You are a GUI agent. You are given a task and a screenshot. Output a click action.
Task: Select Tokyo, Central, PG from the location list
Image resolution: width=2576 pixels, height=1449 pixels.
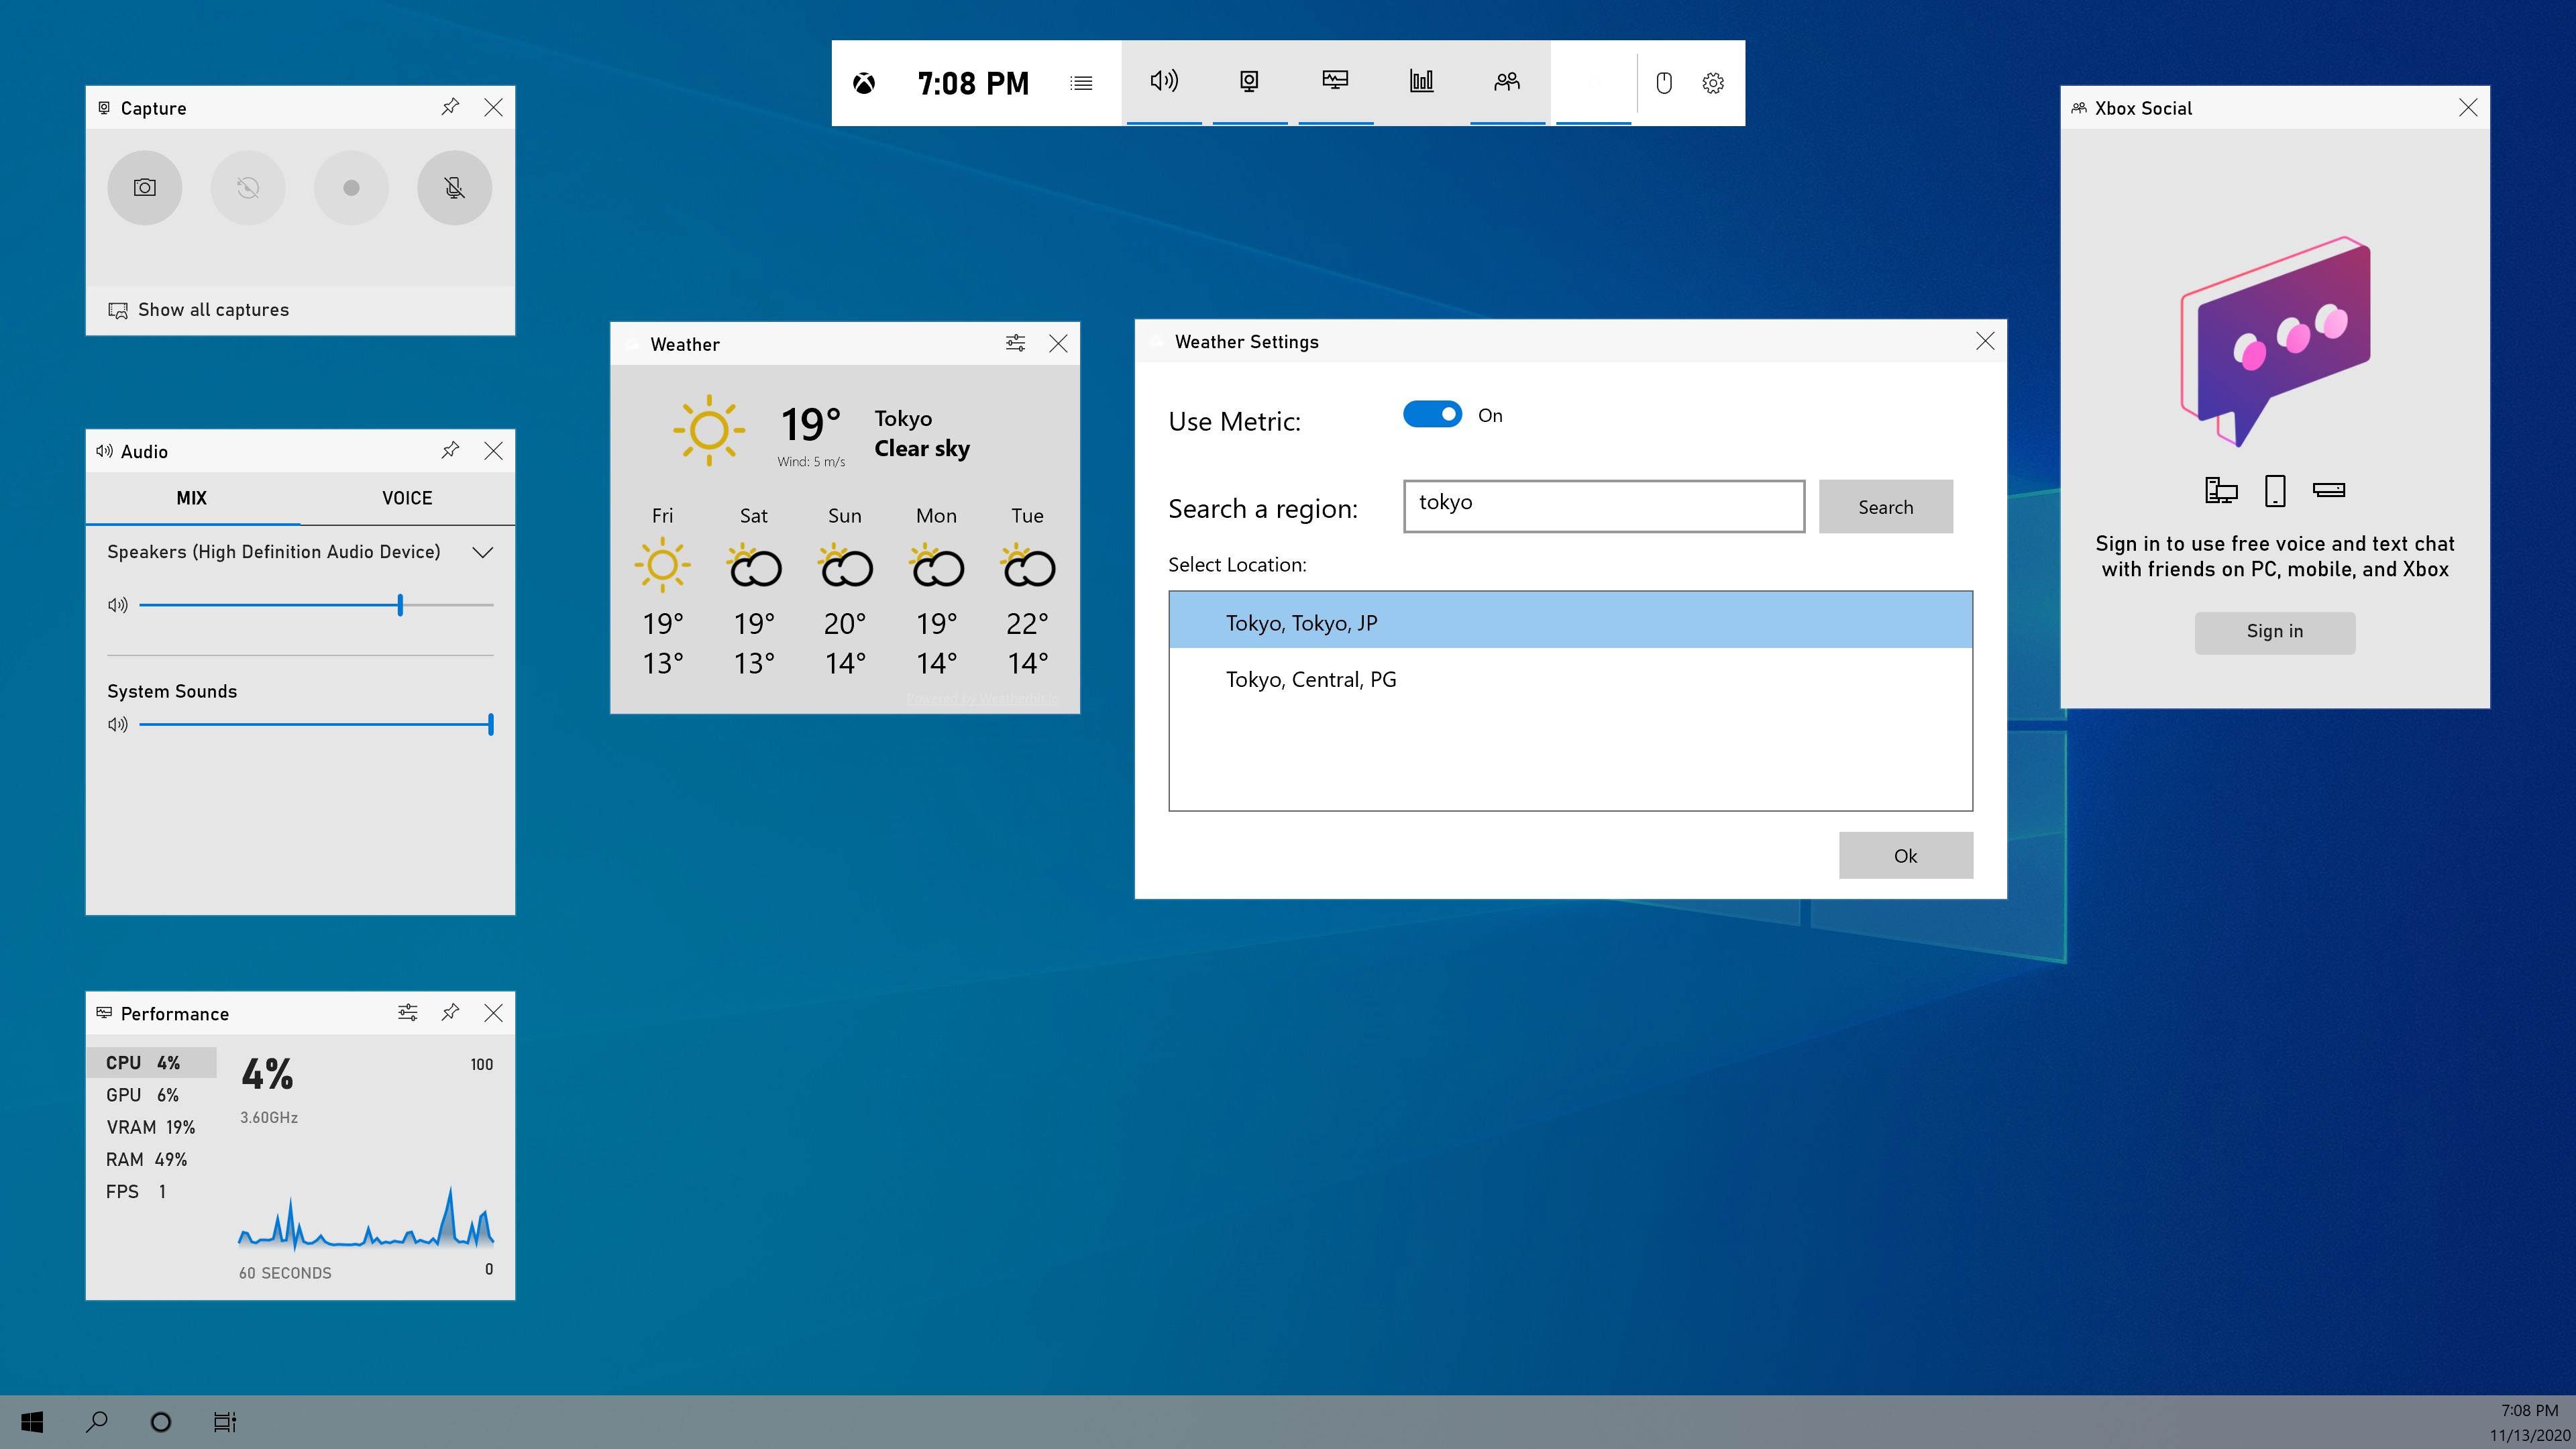pos(1311,679)
